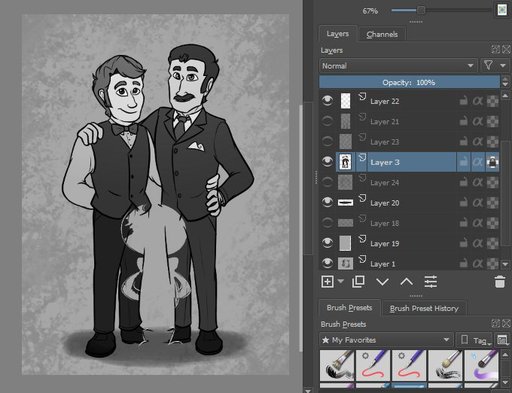
Task: Open the Brush Preset History tab
Action: coord(424,308)
